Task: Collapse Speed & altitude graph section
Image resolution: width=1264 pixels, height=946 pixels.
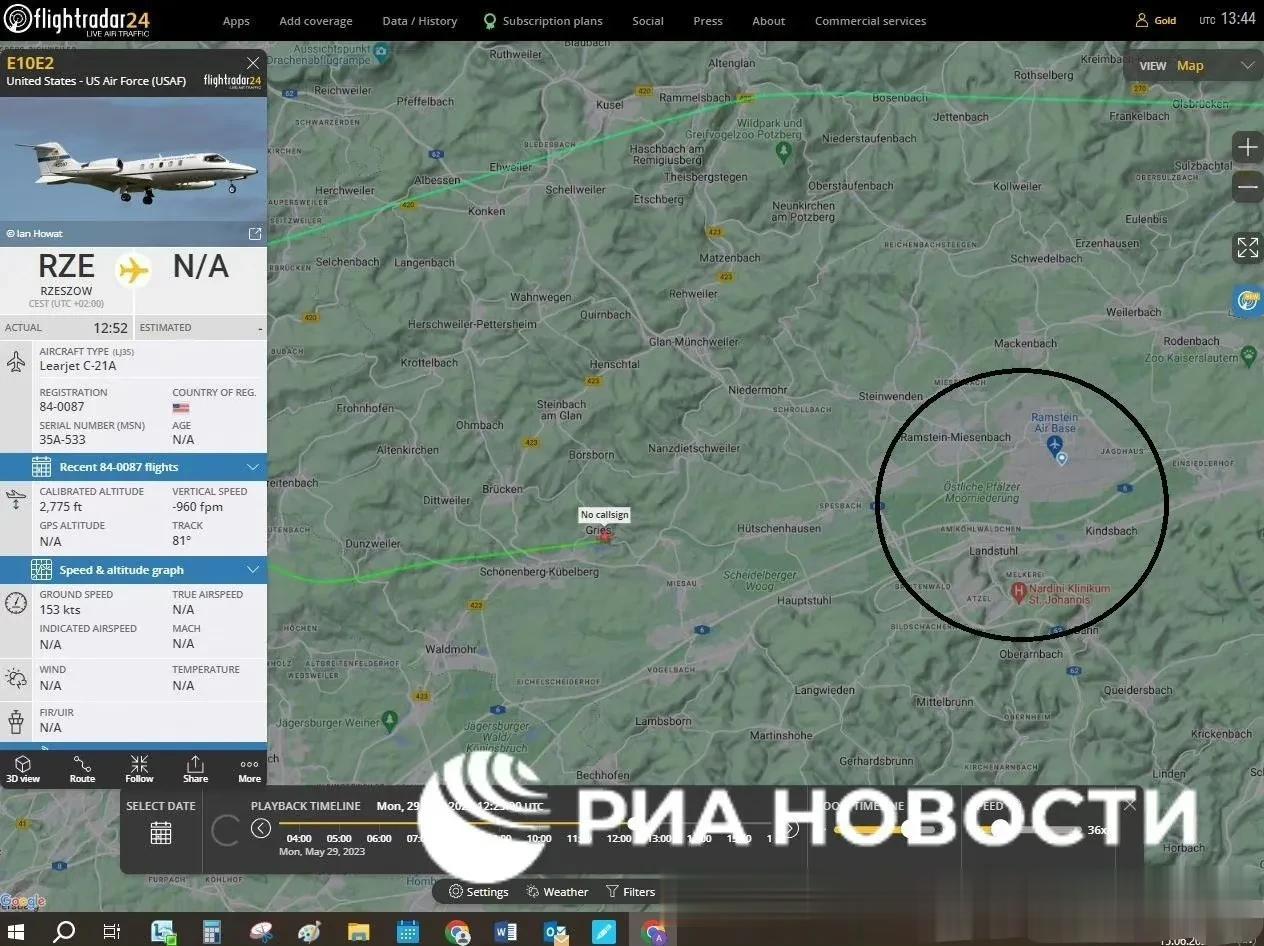Action: coord(133,570)
